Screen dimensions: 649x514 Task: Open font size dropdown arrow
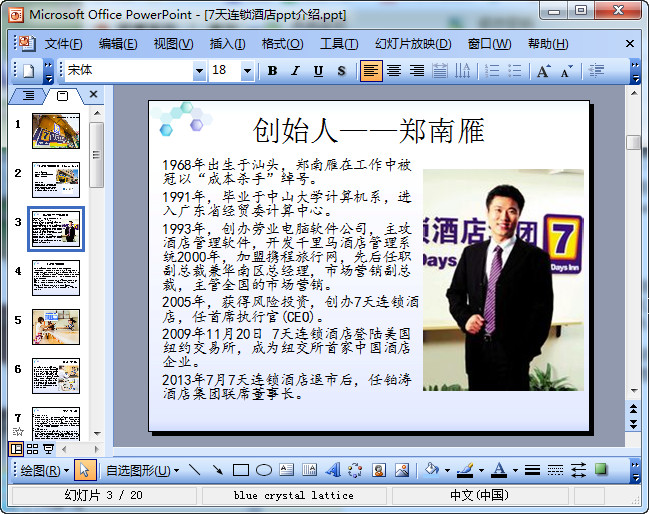(247, 71)
